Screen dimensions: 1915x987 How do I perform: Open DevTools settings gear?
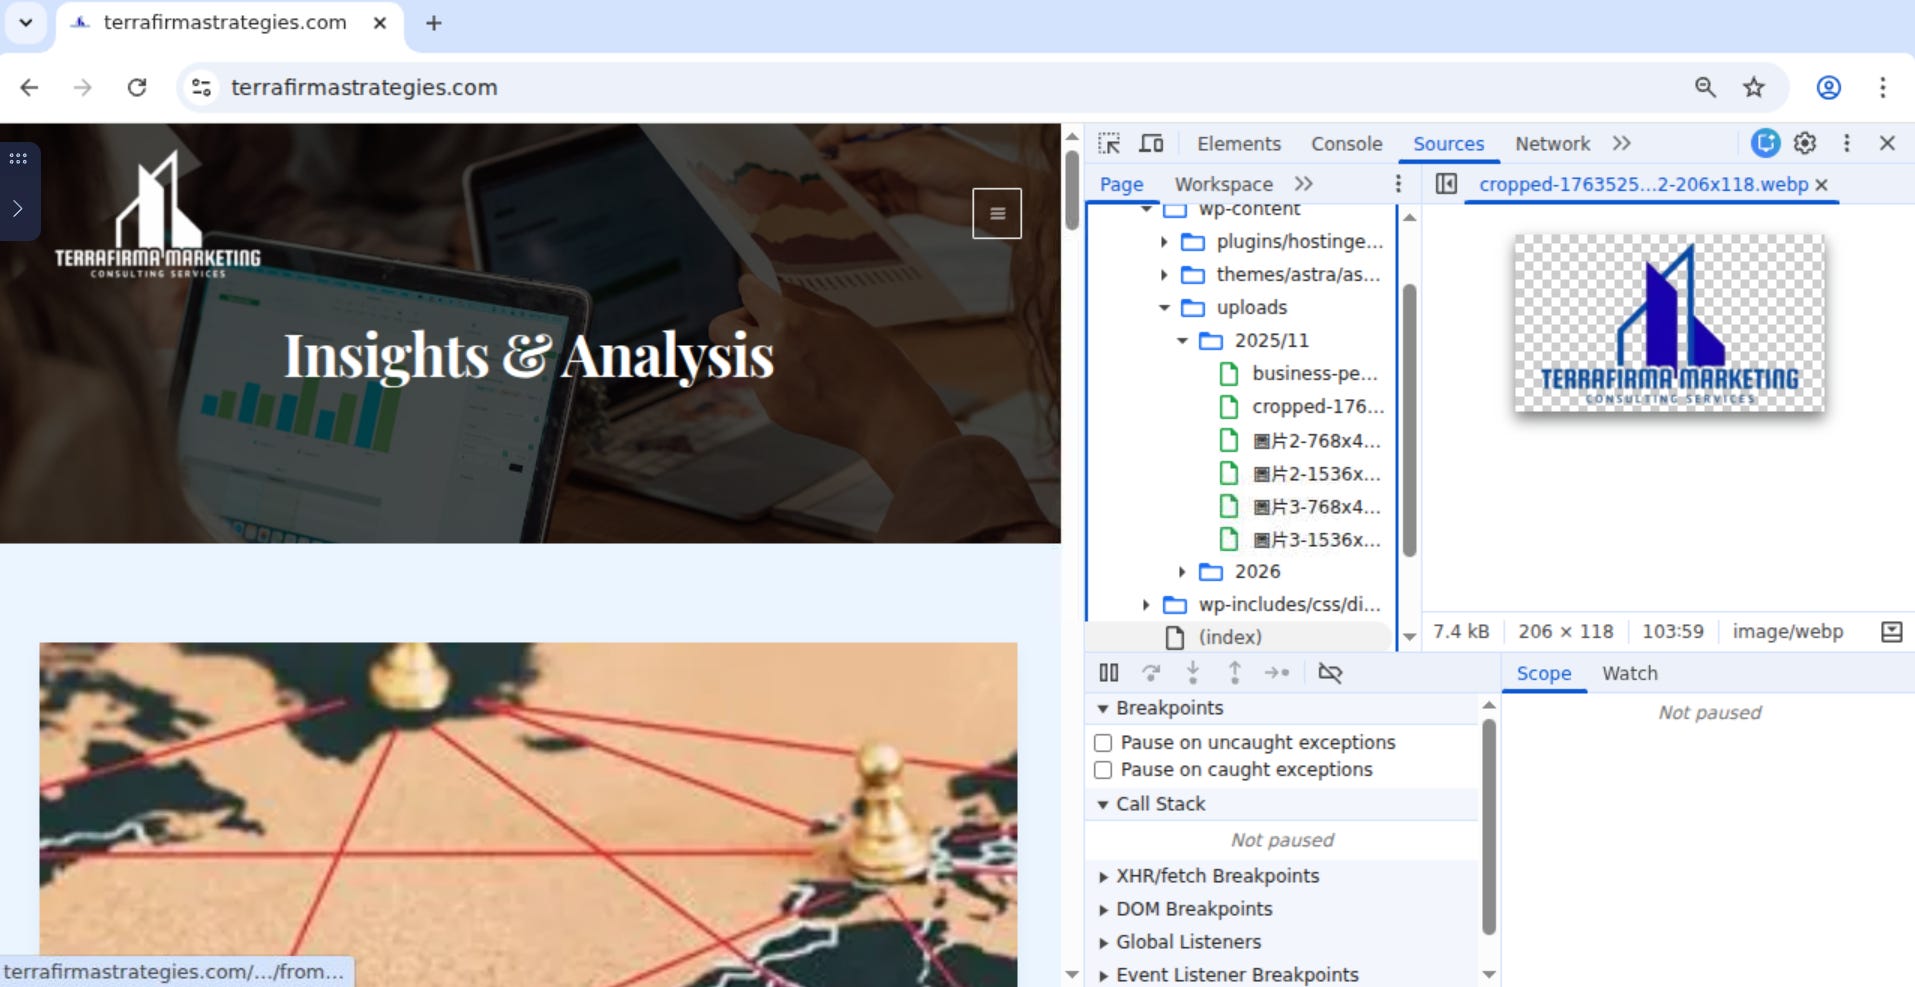[1805, 143]
